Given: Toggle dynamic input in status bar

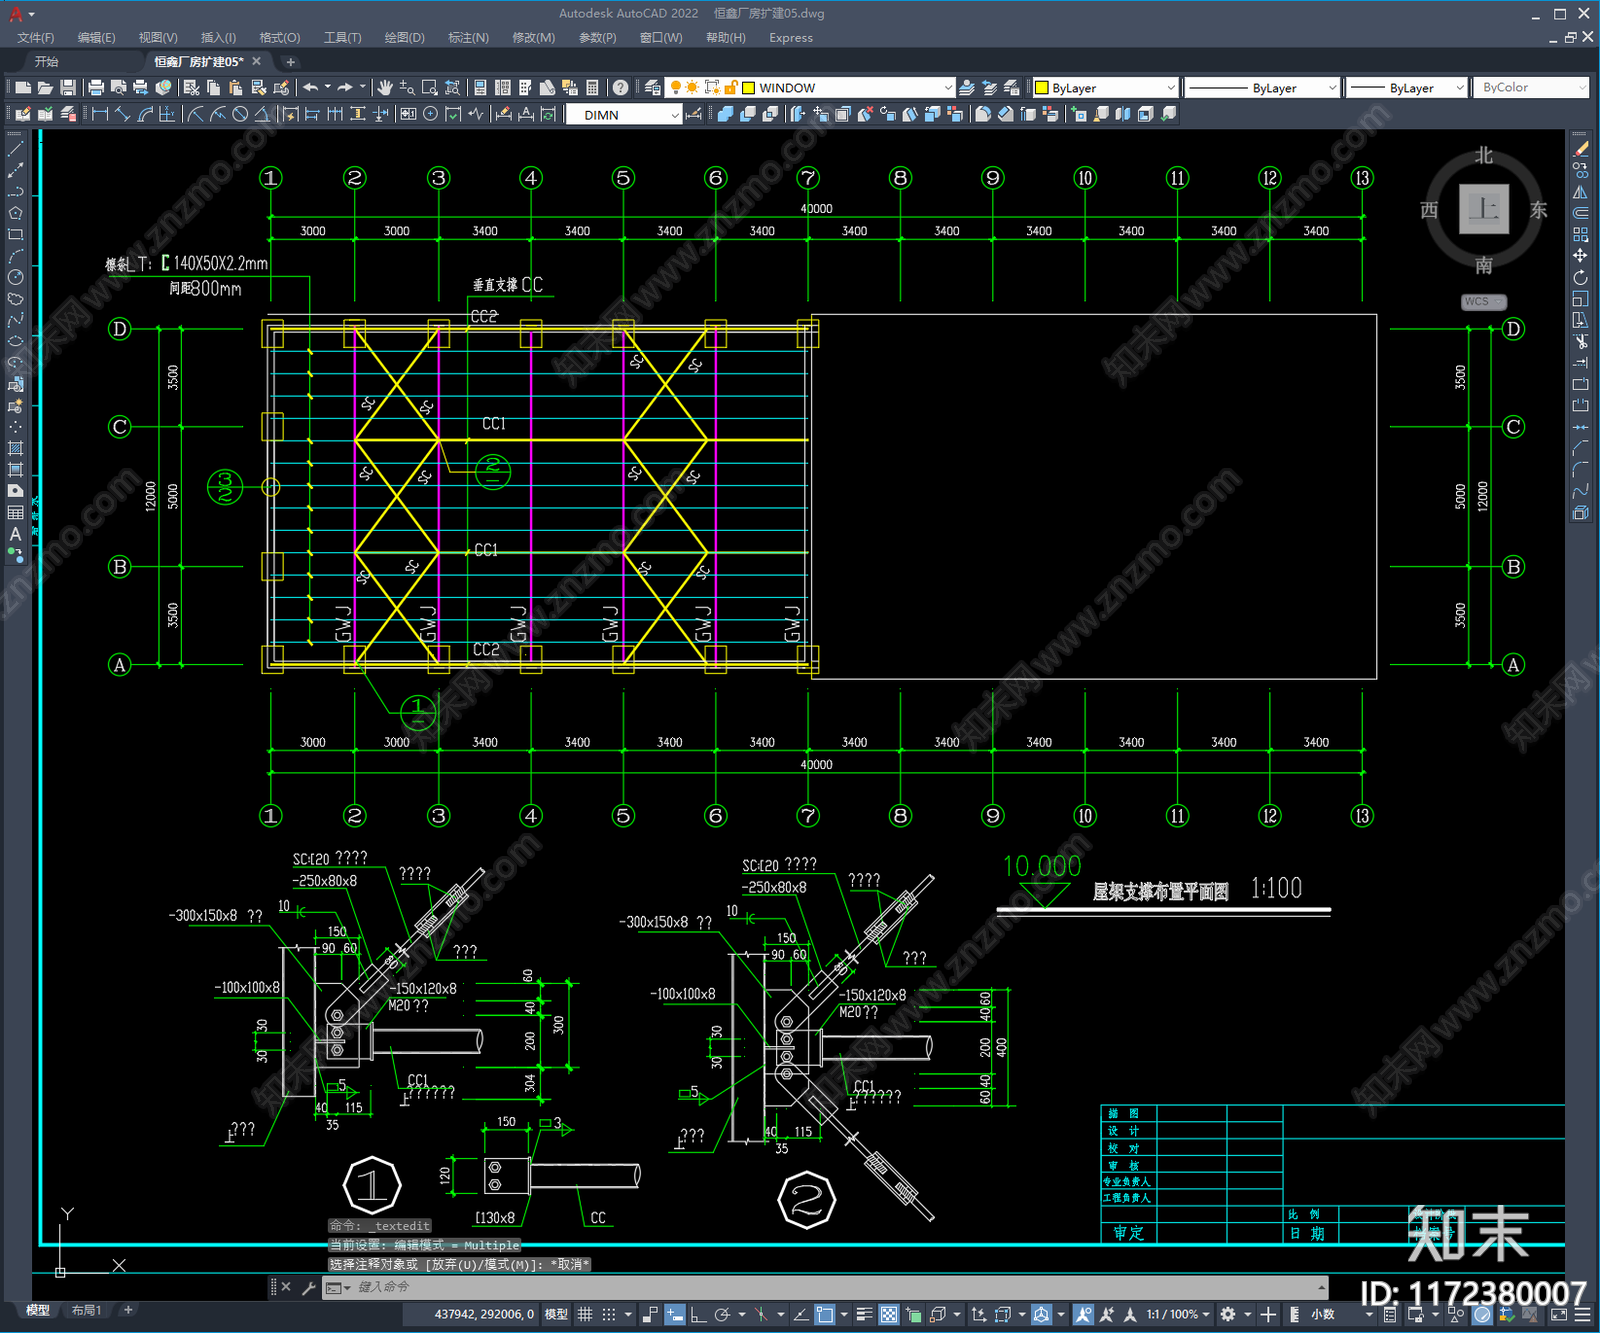Looking at the screenshot, I should [x=675, y=1314].
